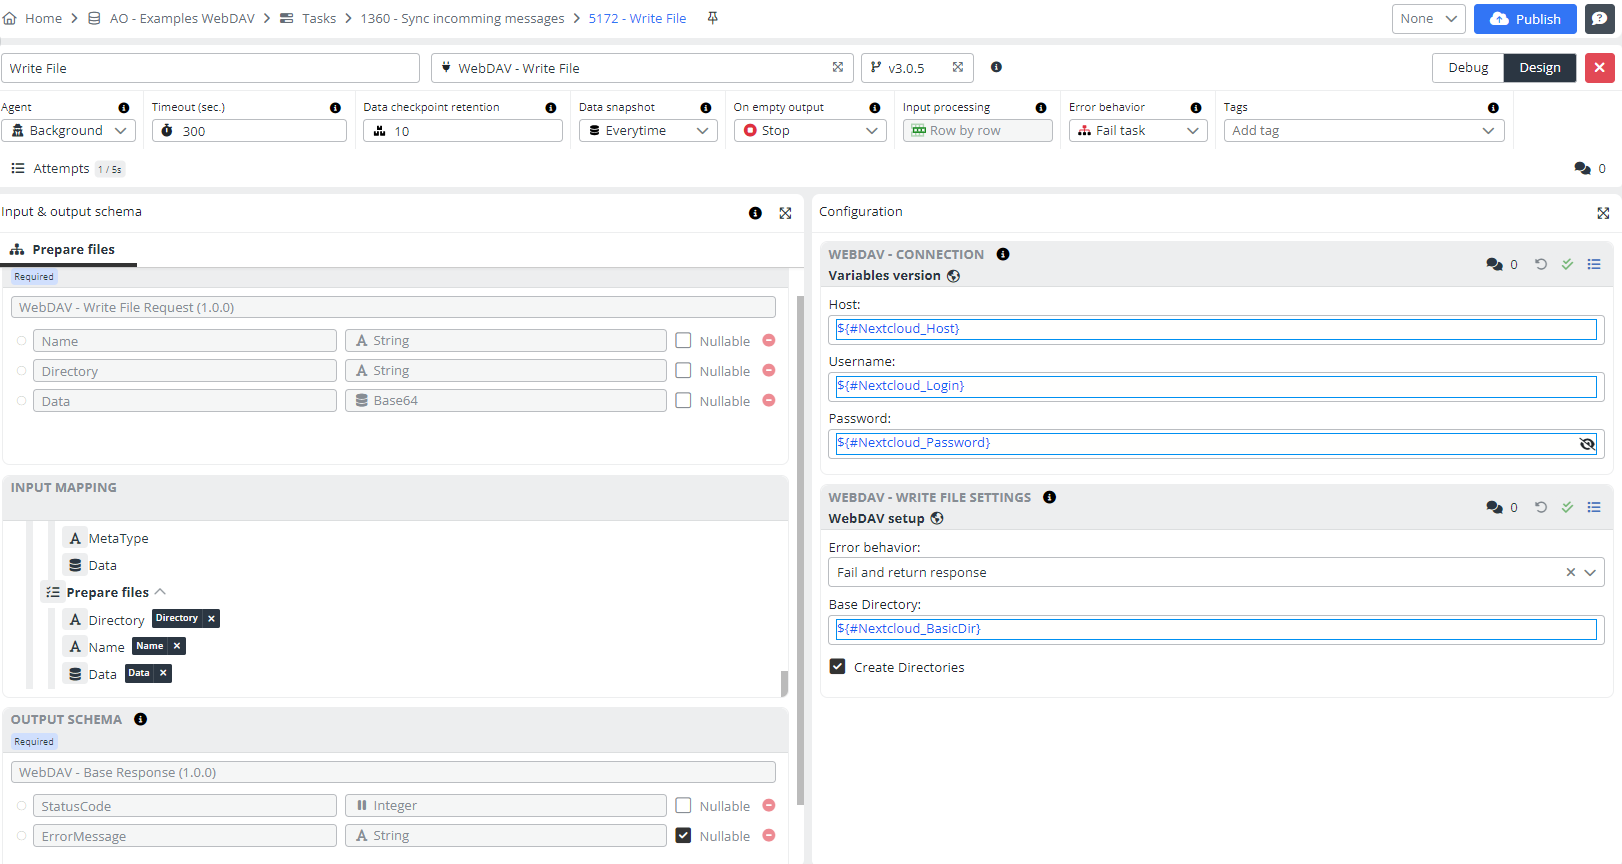Reset the WebDAV Connection settings

pyautogui.click(x=1540, y=264)
